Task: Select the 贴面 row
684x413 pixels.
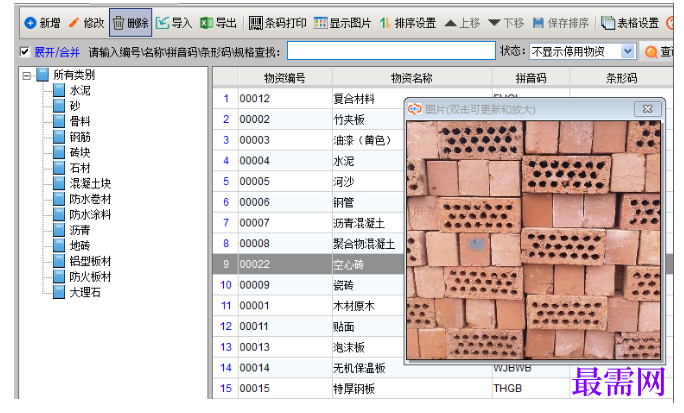Action: click(x=308, y=326)
